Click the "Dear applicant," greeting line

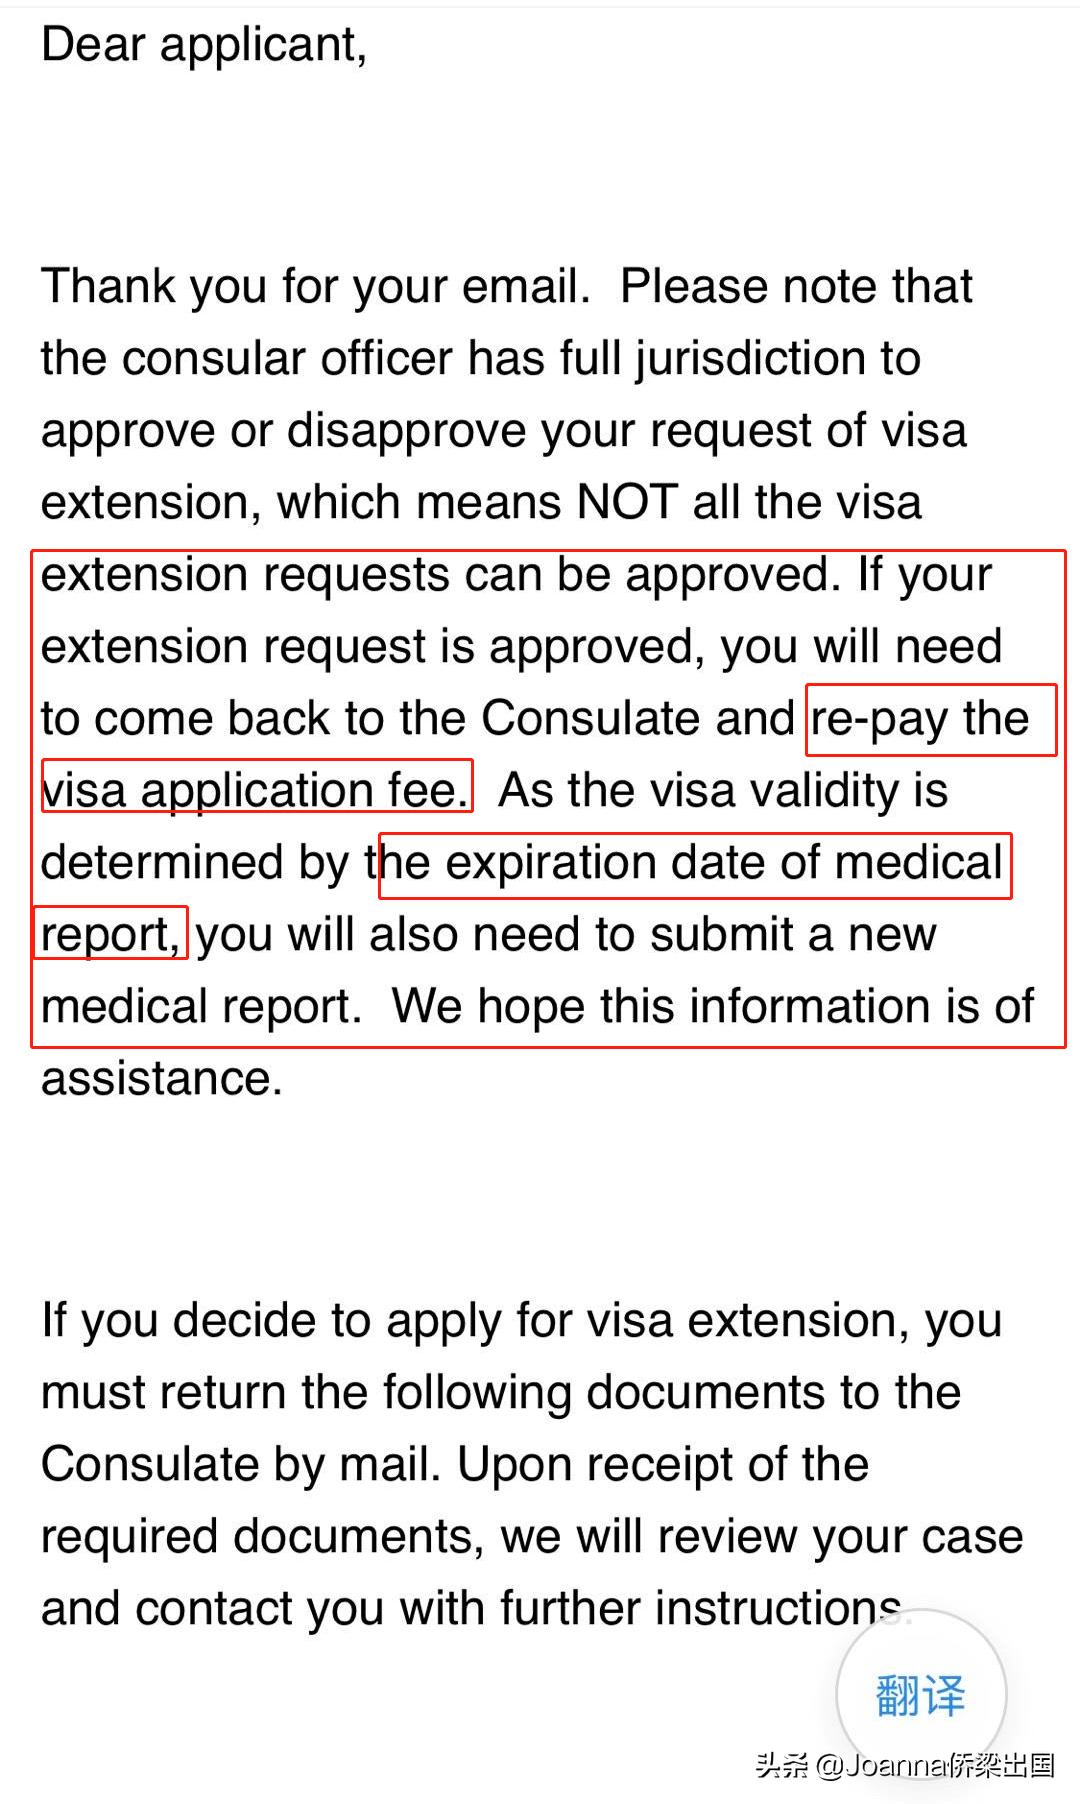(x=204, y=45)
